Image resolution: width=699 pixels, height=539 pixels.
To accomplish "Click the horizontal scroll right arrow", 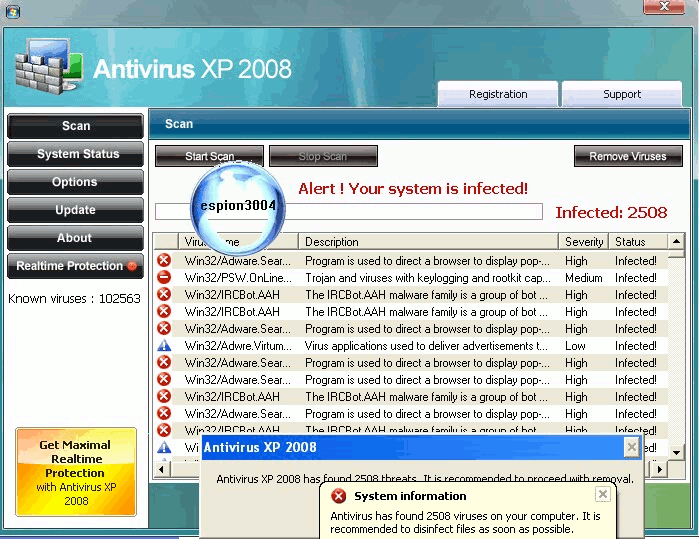I will click(660, 469).
